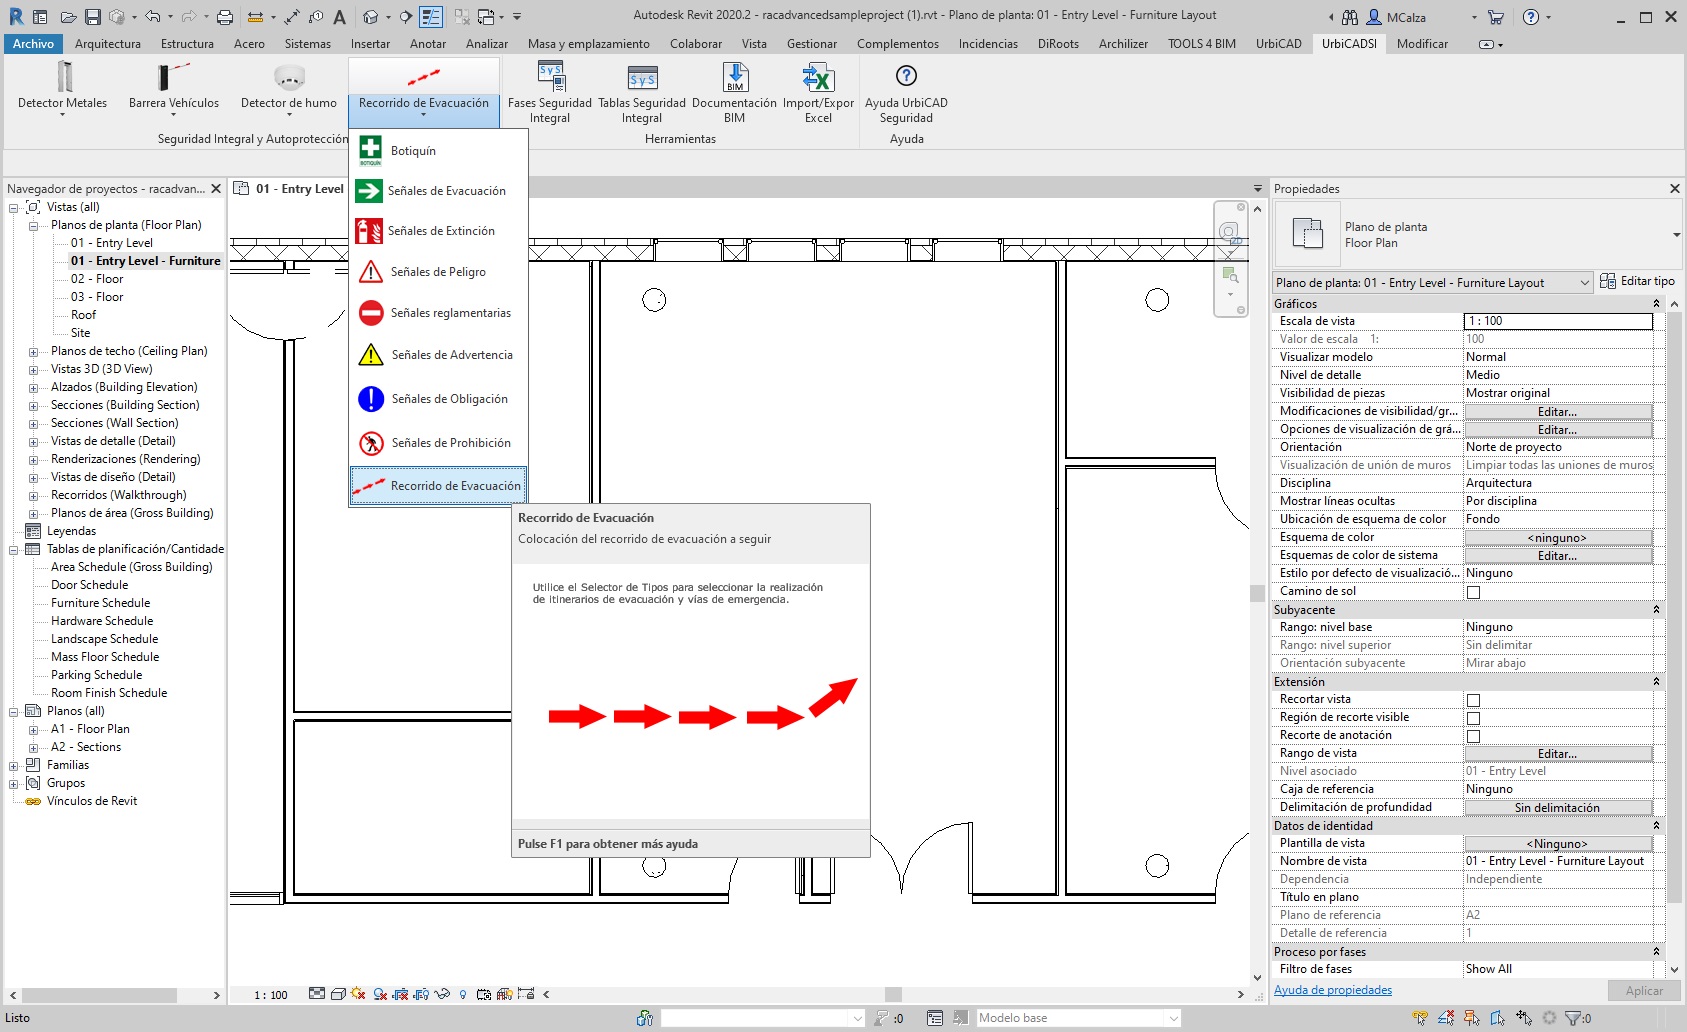Open the Ayuda de propiedades link
The width and height of the screenshot is (1687, 1032).
click(1332, 990)
